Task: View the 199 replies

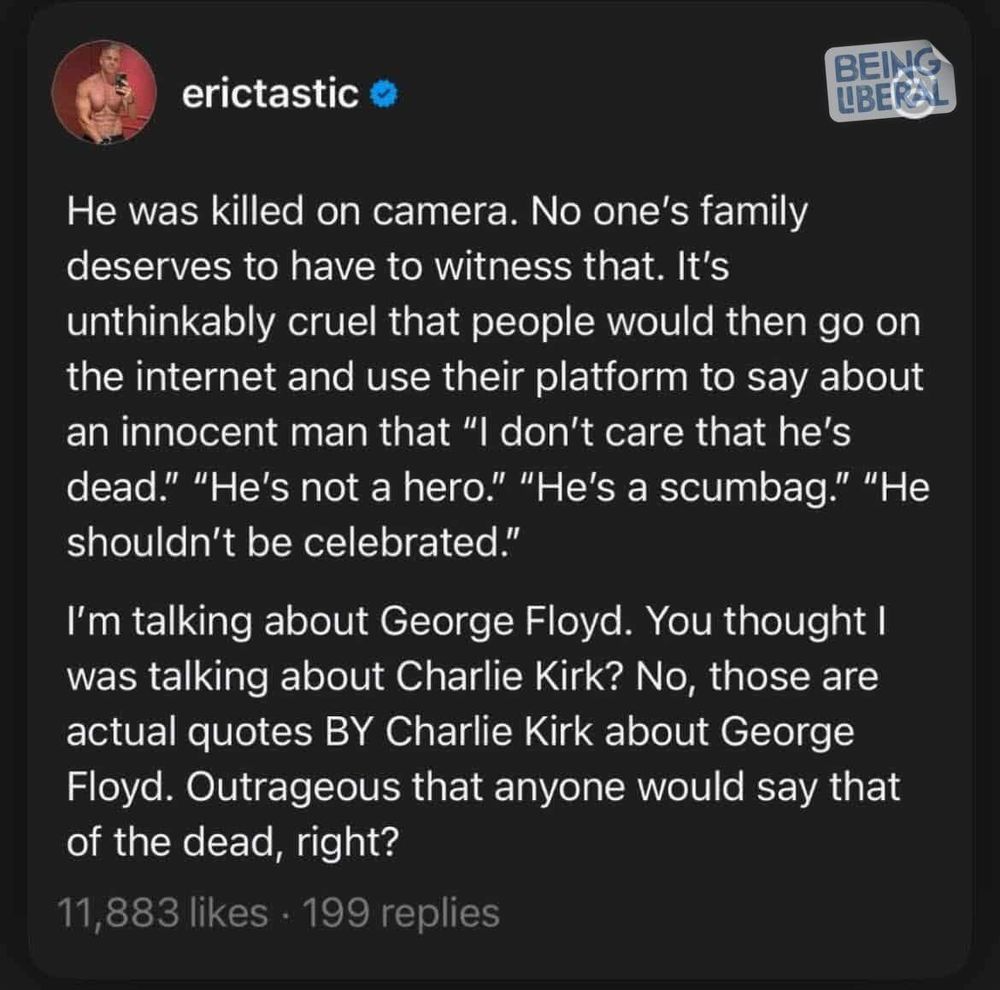Action: pyautogui.click(x=402, y=912)
